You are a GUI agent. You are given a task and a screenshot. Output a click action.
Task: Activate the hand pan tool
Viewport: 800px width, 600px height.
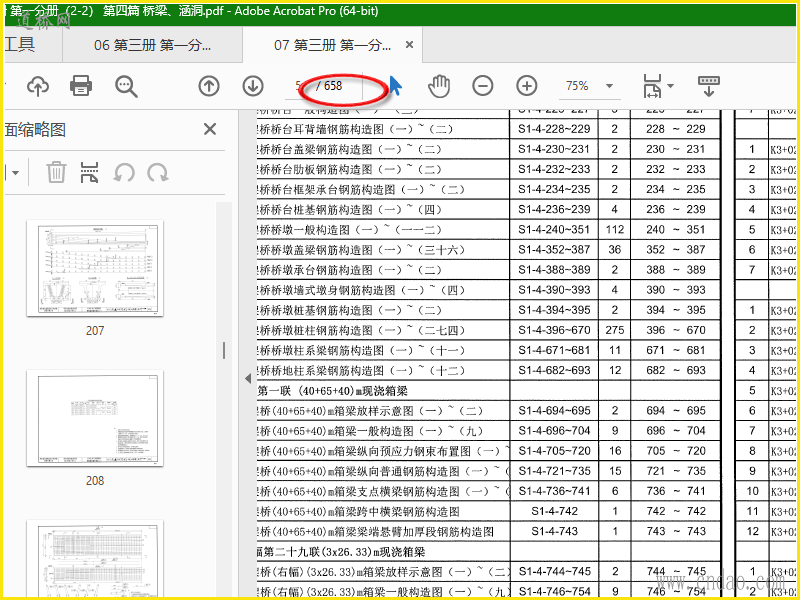(439, 86)
